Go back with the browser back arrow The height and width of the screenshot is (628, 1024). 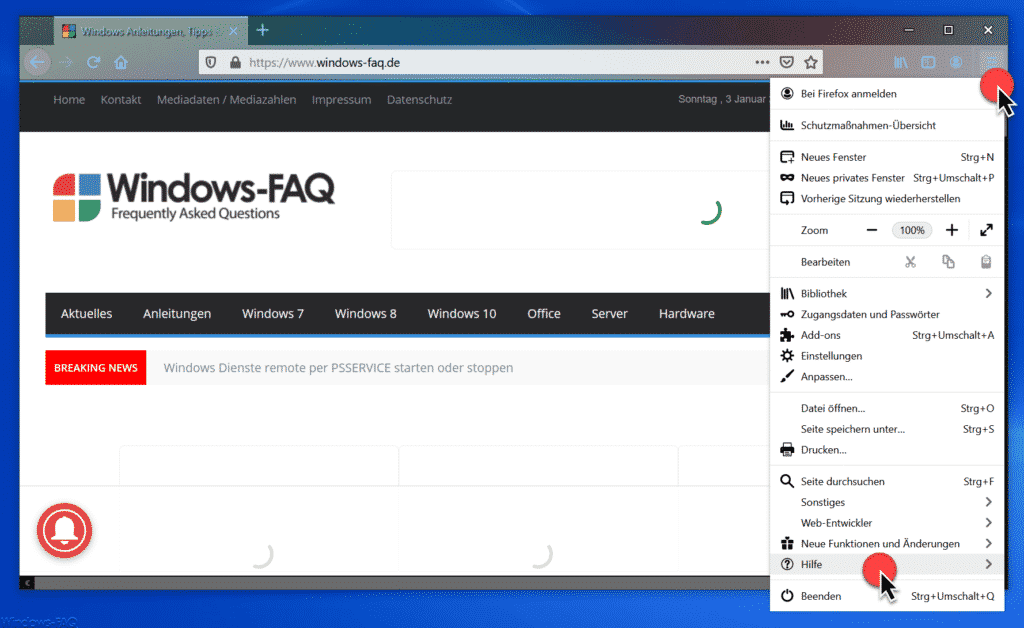coord(37,63)
